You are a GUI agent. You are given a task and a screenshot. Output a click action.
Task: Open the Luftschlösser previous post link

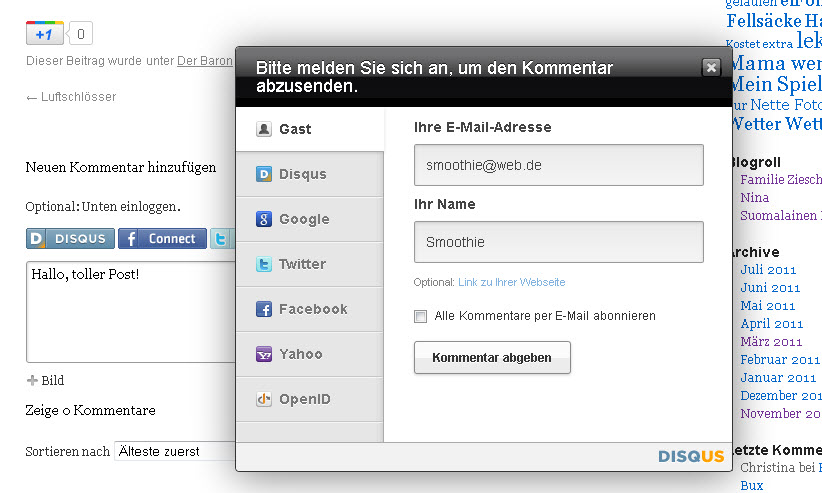coord(71,97)
